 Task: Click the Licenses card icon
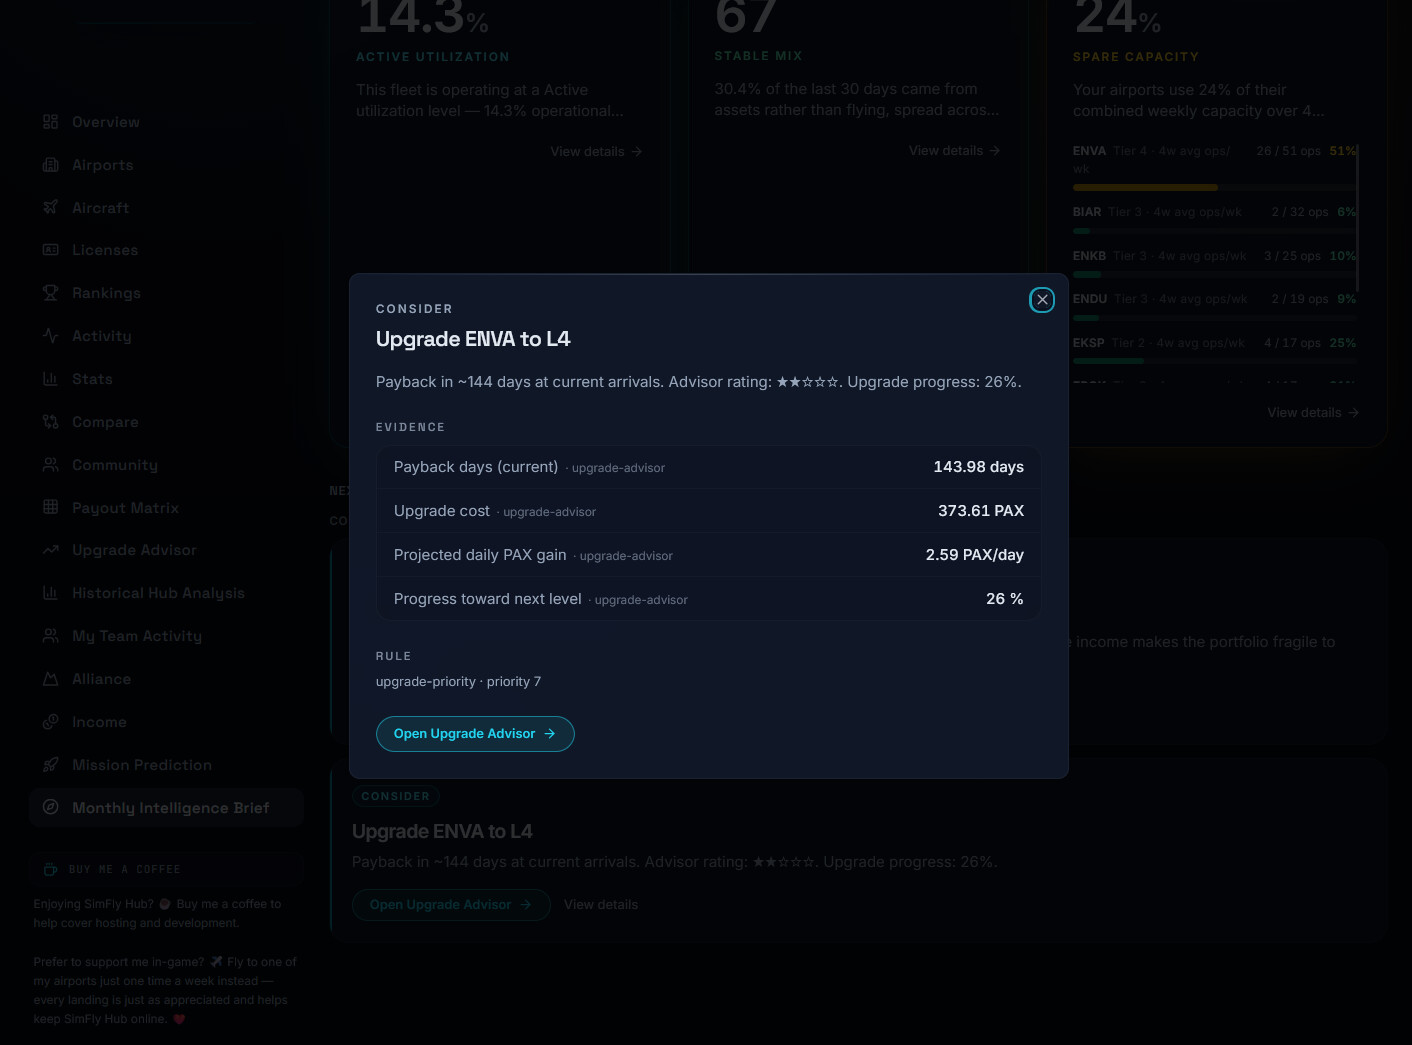pyautogui.click(x=51, y=250)
